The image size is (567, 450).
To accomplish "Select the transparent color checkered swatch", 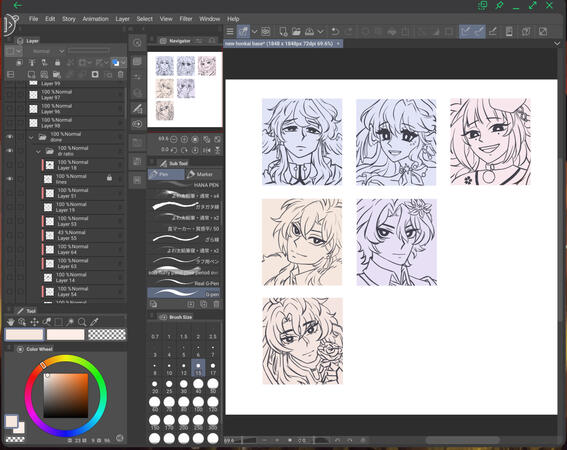I will point(107,334).
